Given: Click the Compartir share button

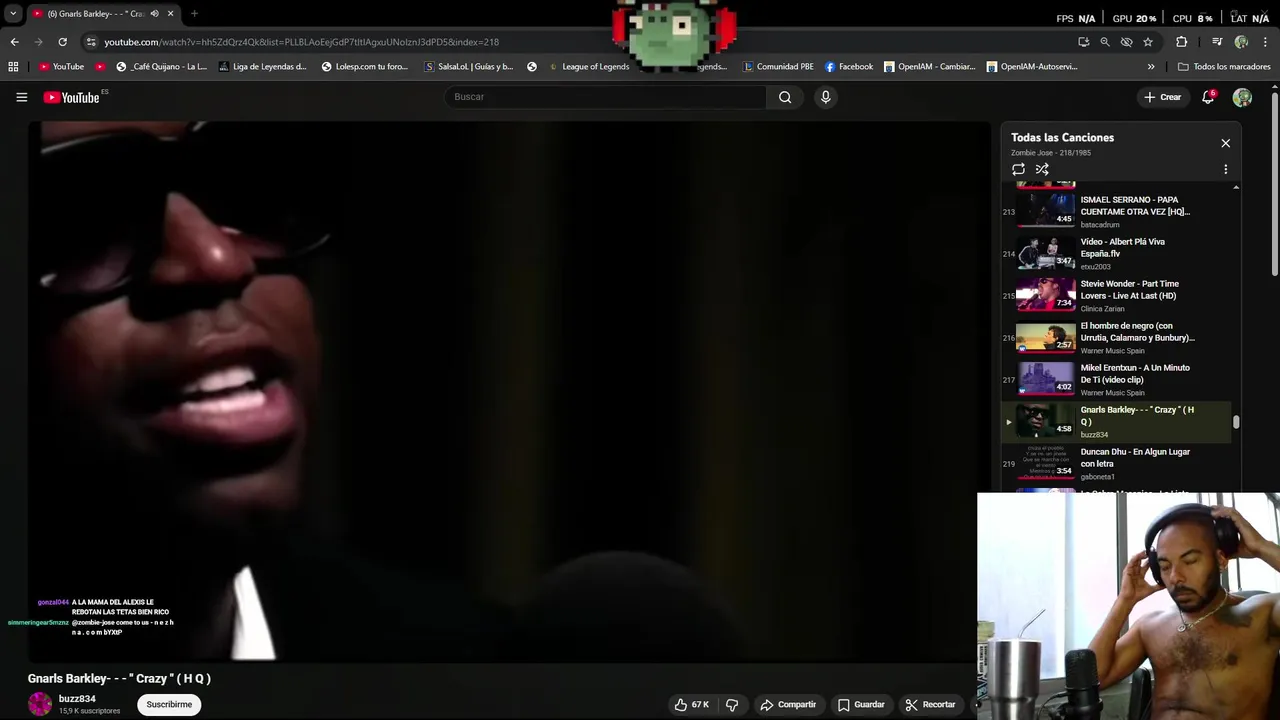Looking at the screenshot, I should pyautogui.click(x=788, y=705).
